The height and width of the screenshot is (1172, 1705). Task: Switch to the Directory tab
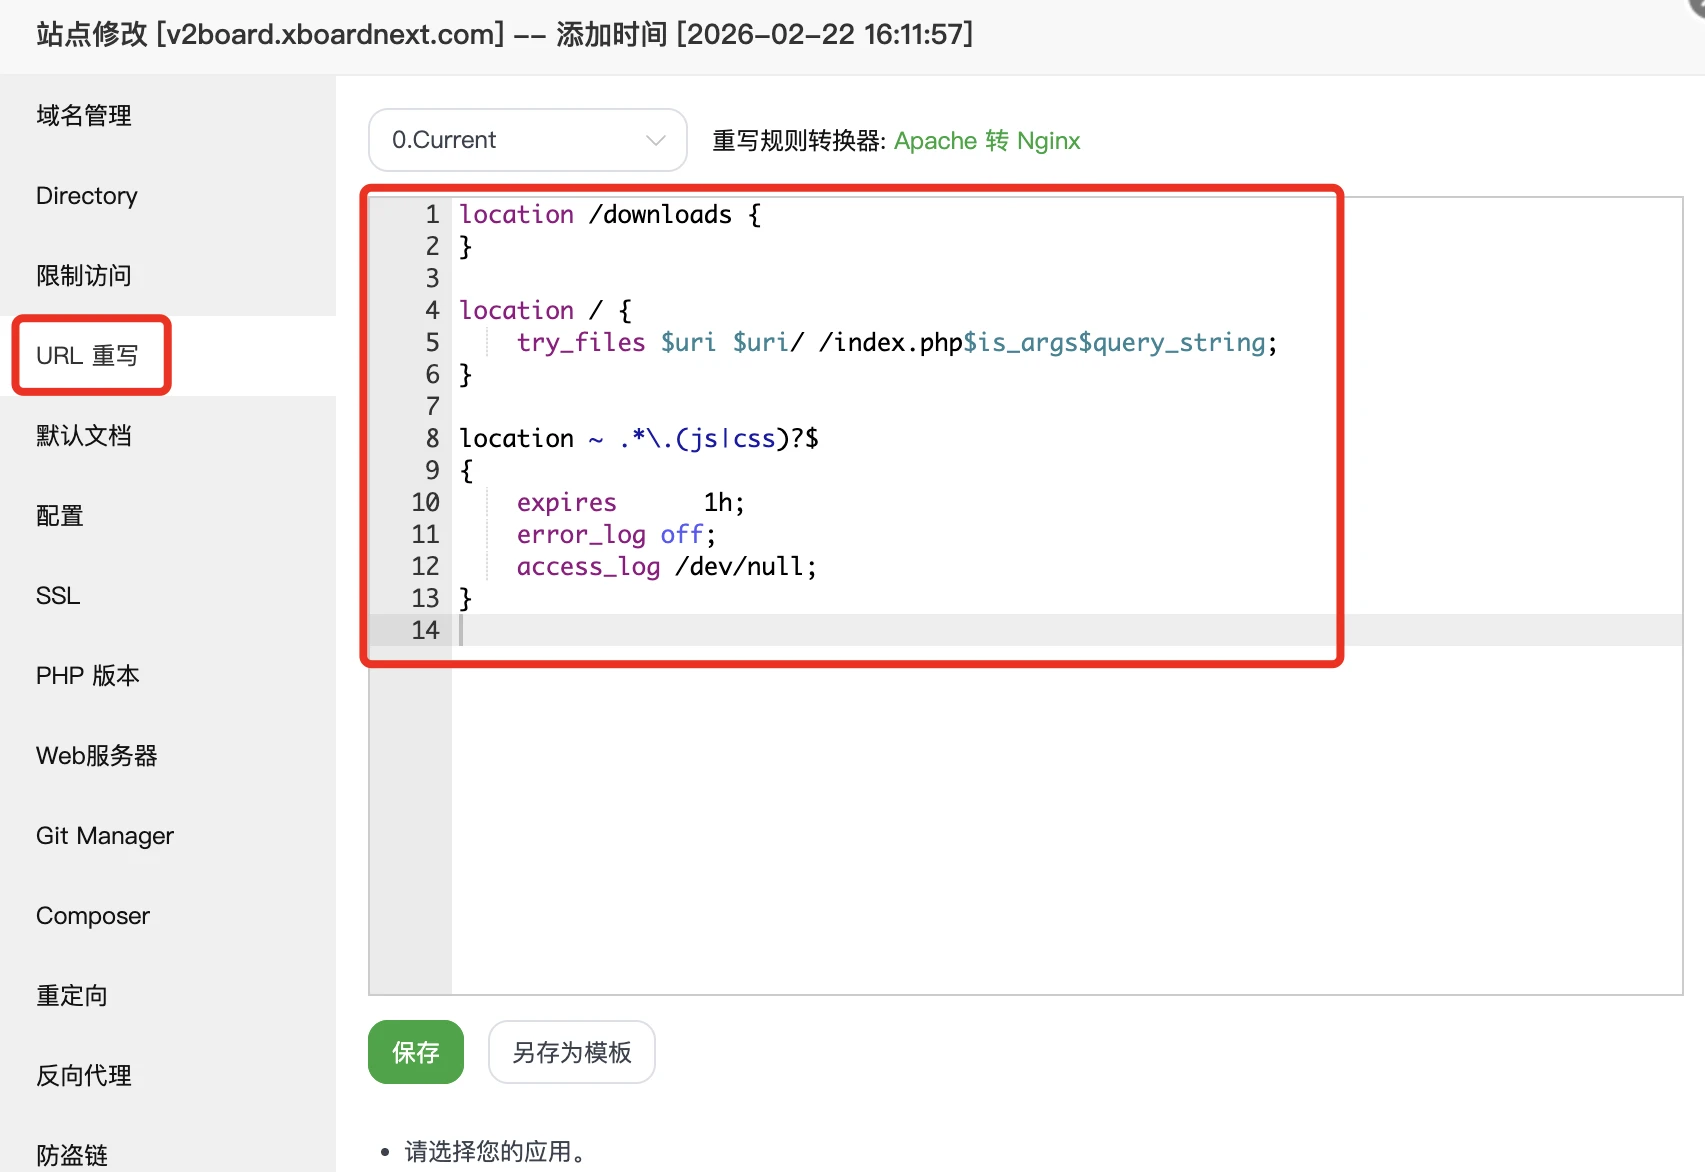click(87, 196)
